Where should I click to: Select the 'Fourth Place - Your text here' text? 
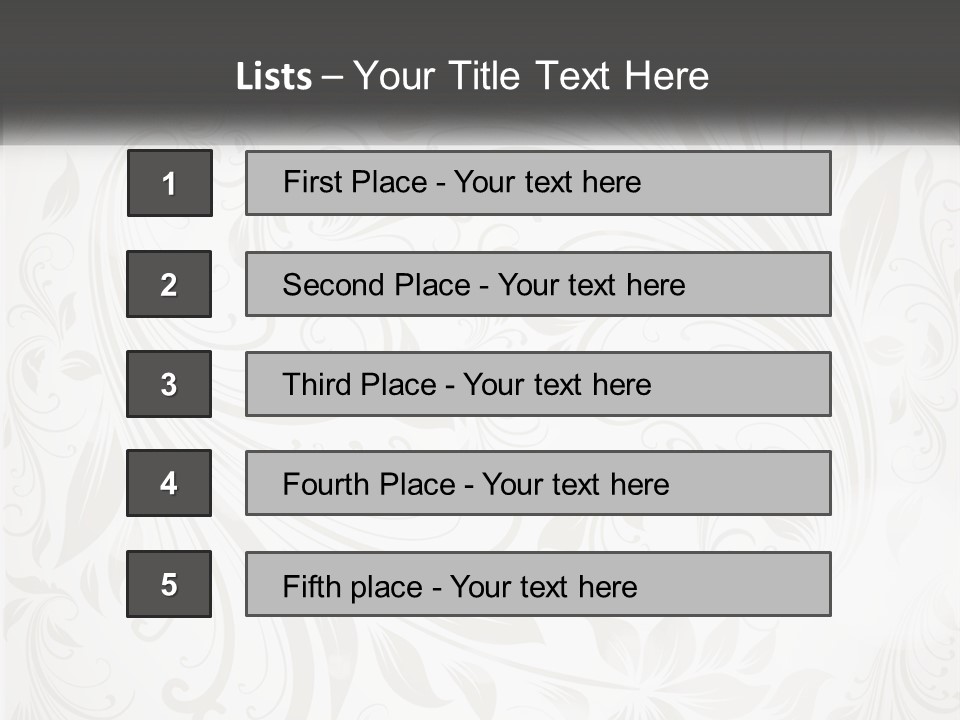click(x=476, y=485)
